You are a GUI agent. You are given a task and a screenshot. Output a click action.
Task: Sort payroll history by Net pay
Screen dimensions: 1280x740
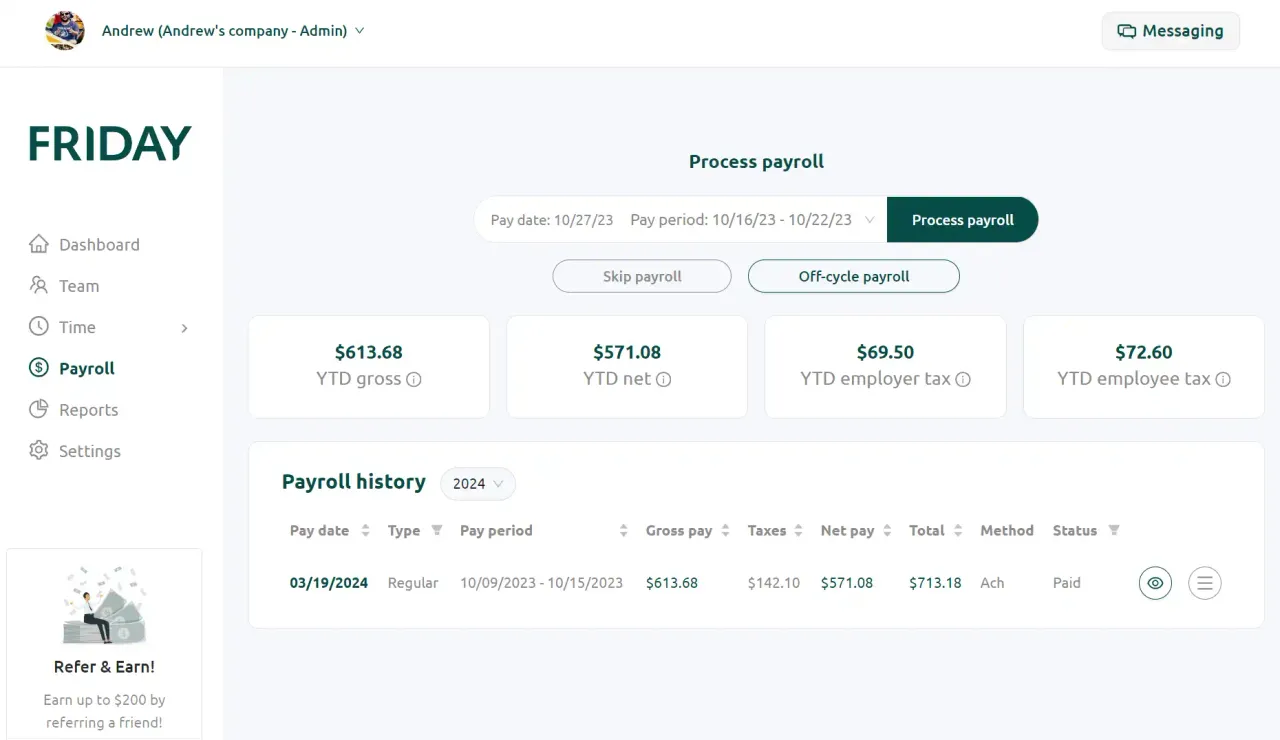pyautogui.click(x=886, y=531)
